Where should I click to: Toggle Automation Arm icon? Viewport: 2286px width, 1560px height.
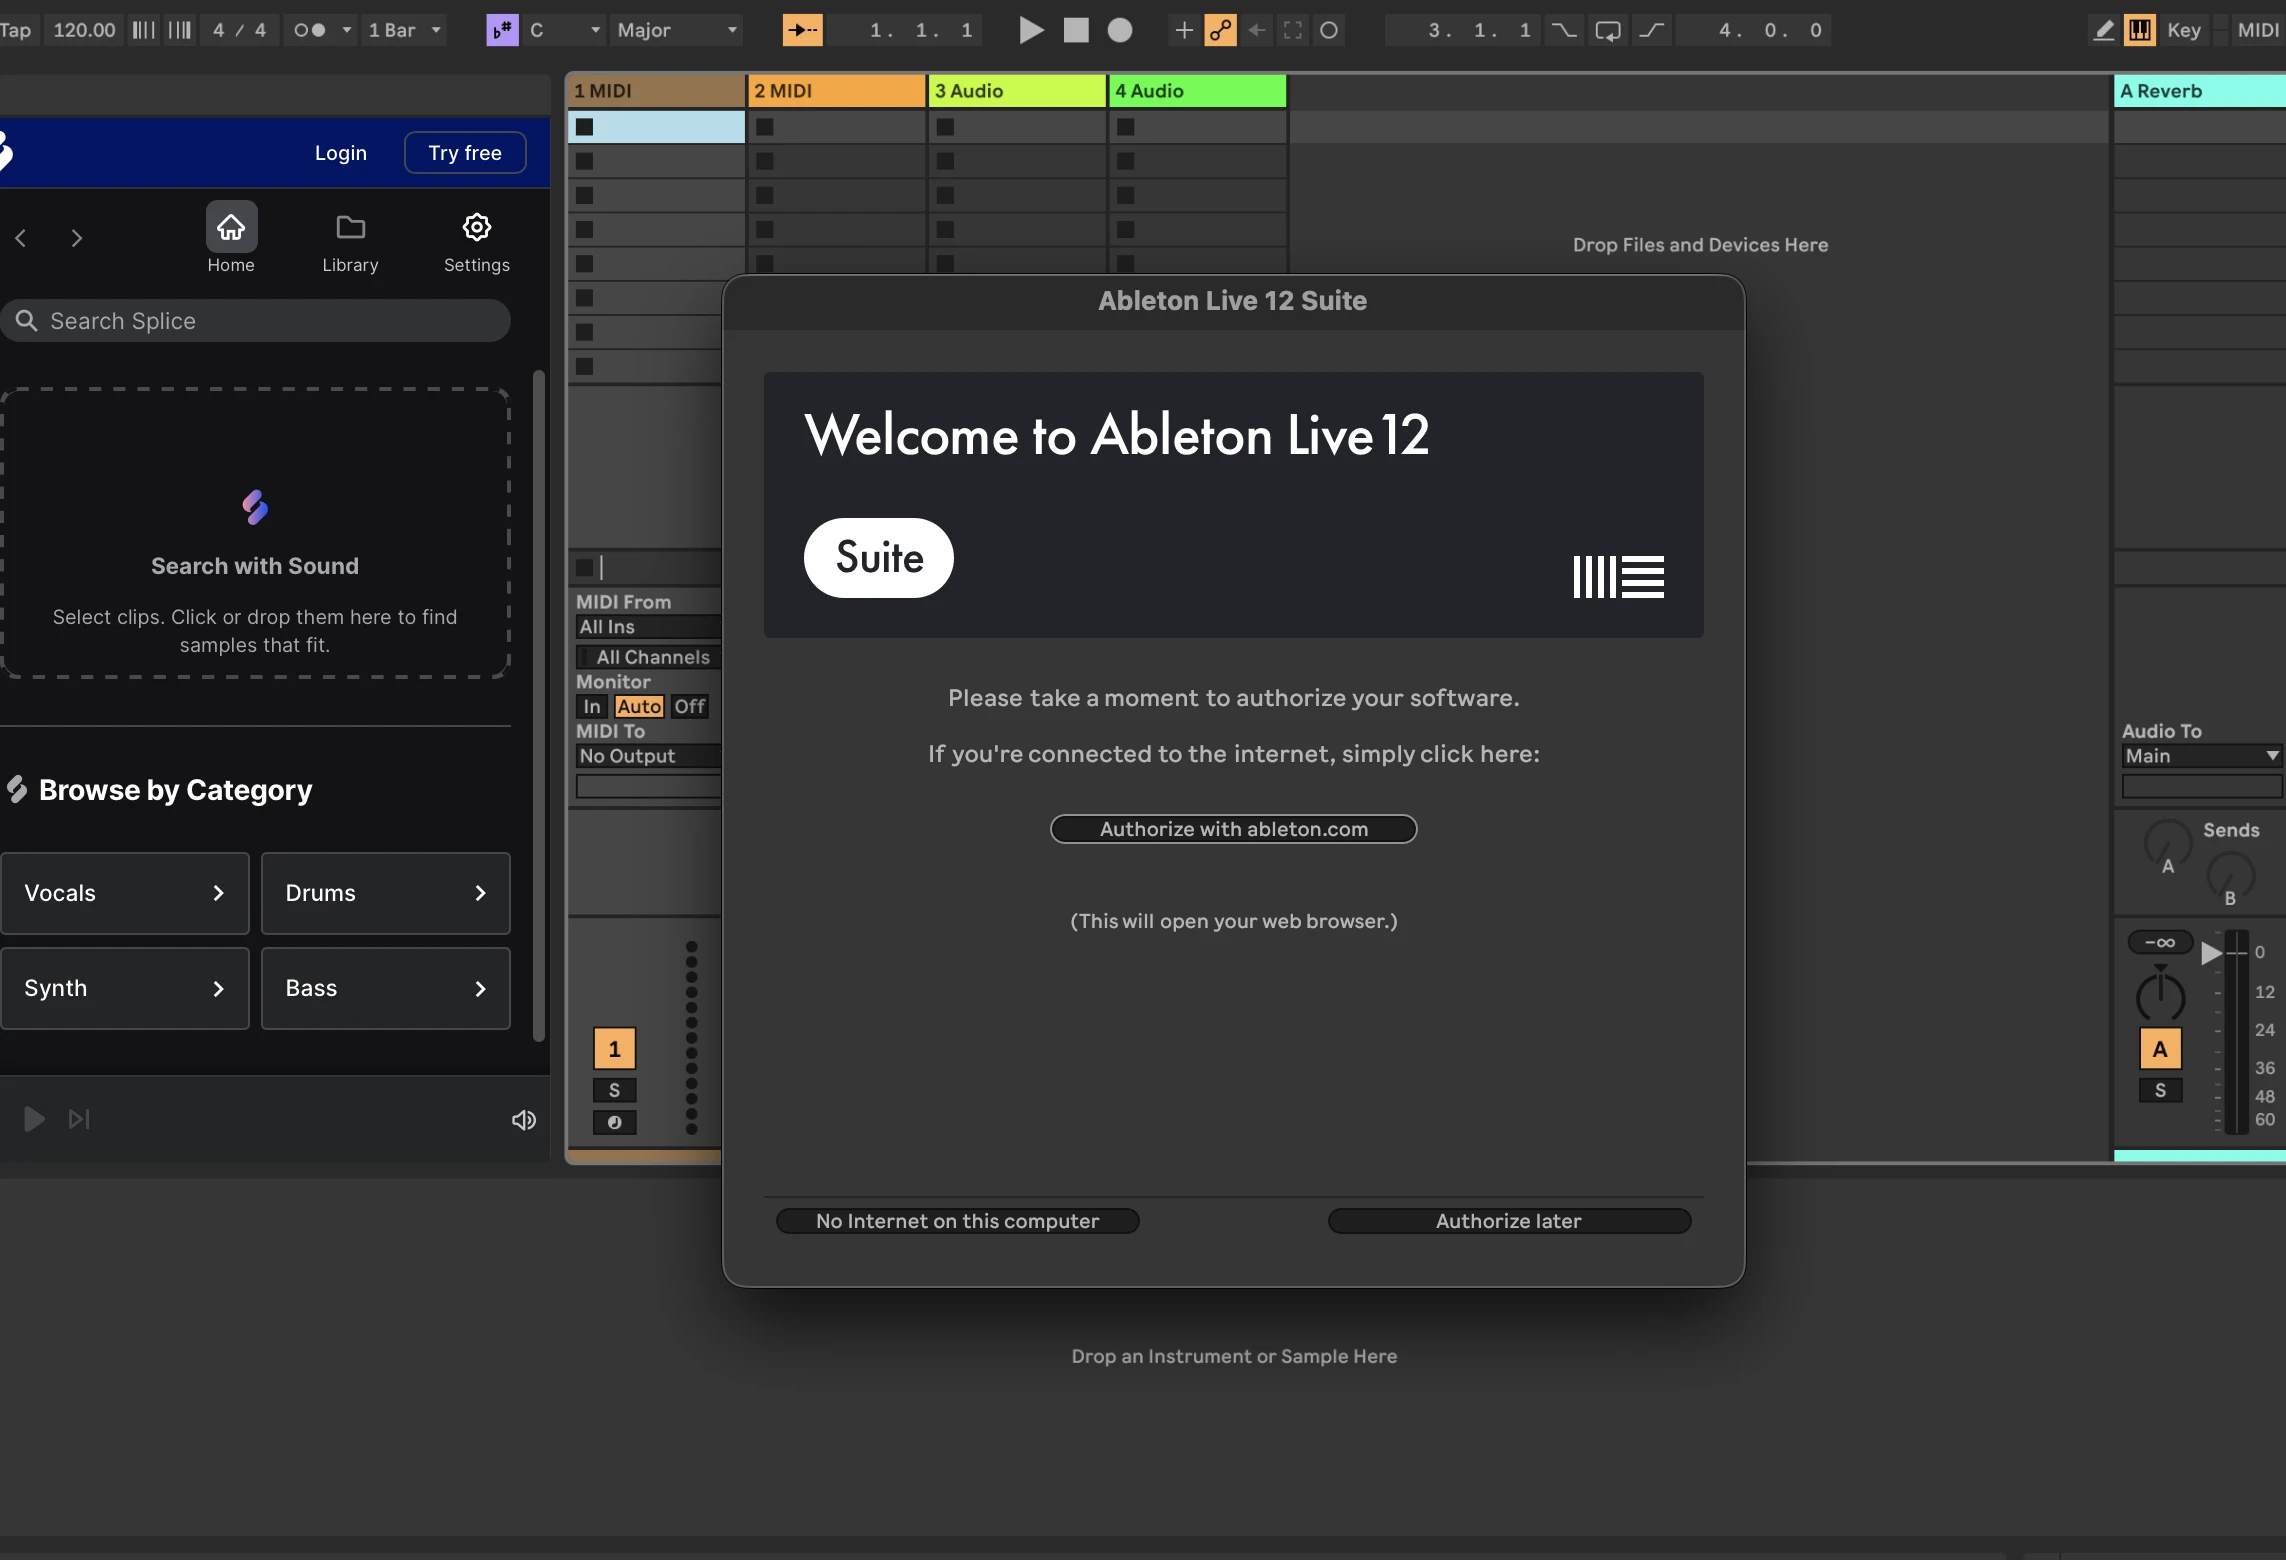(x=1220, y=30)
